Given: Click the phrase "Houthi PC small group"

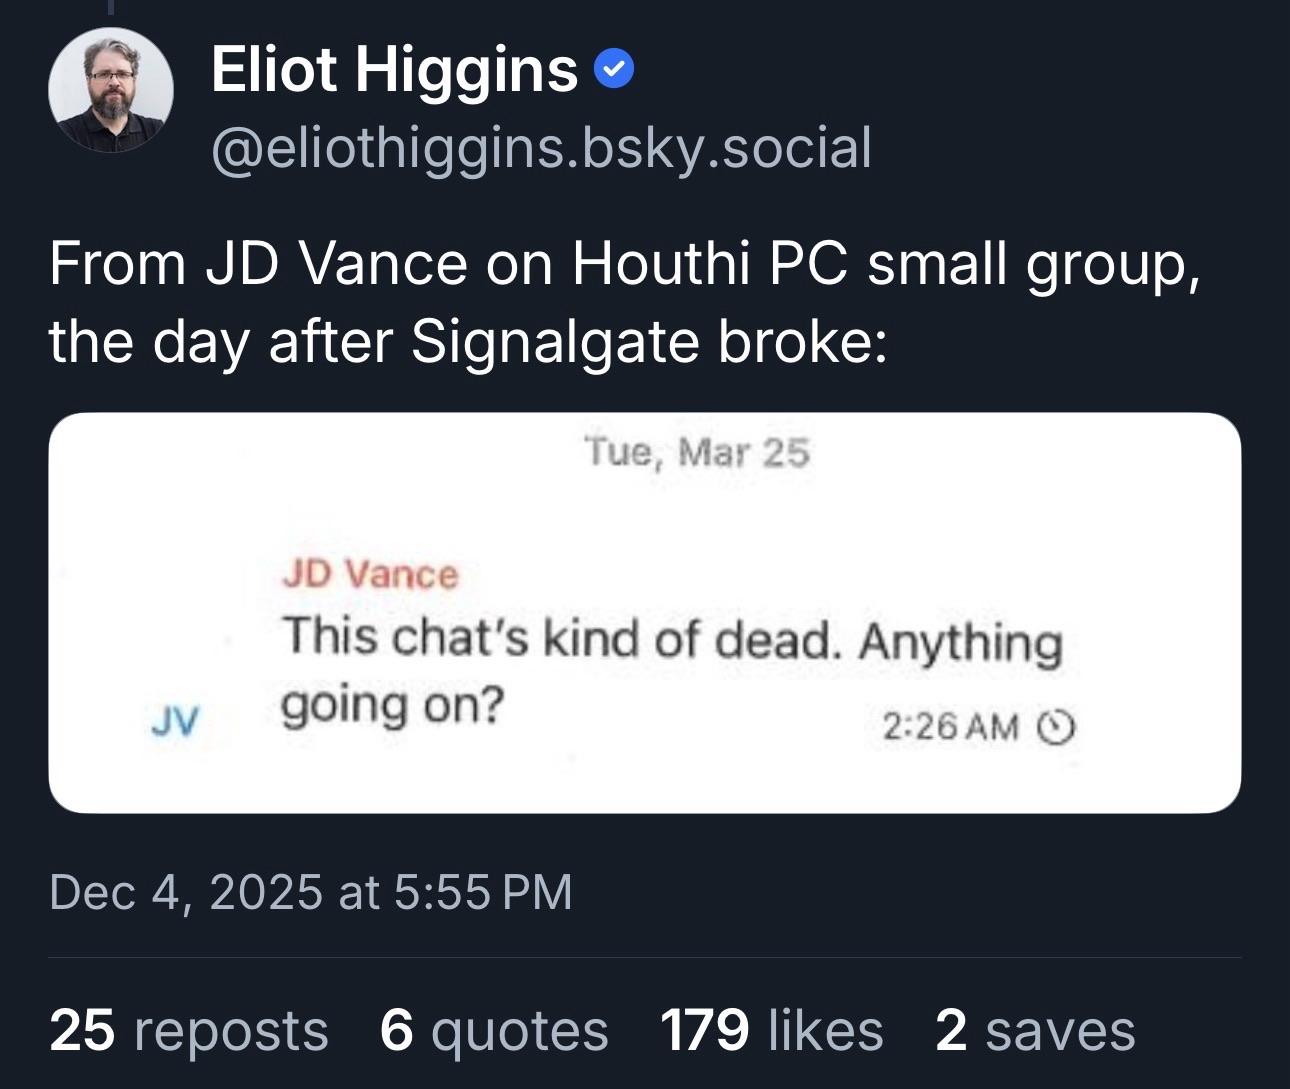Looking at the screenshot, I should (x=884, y=264).
